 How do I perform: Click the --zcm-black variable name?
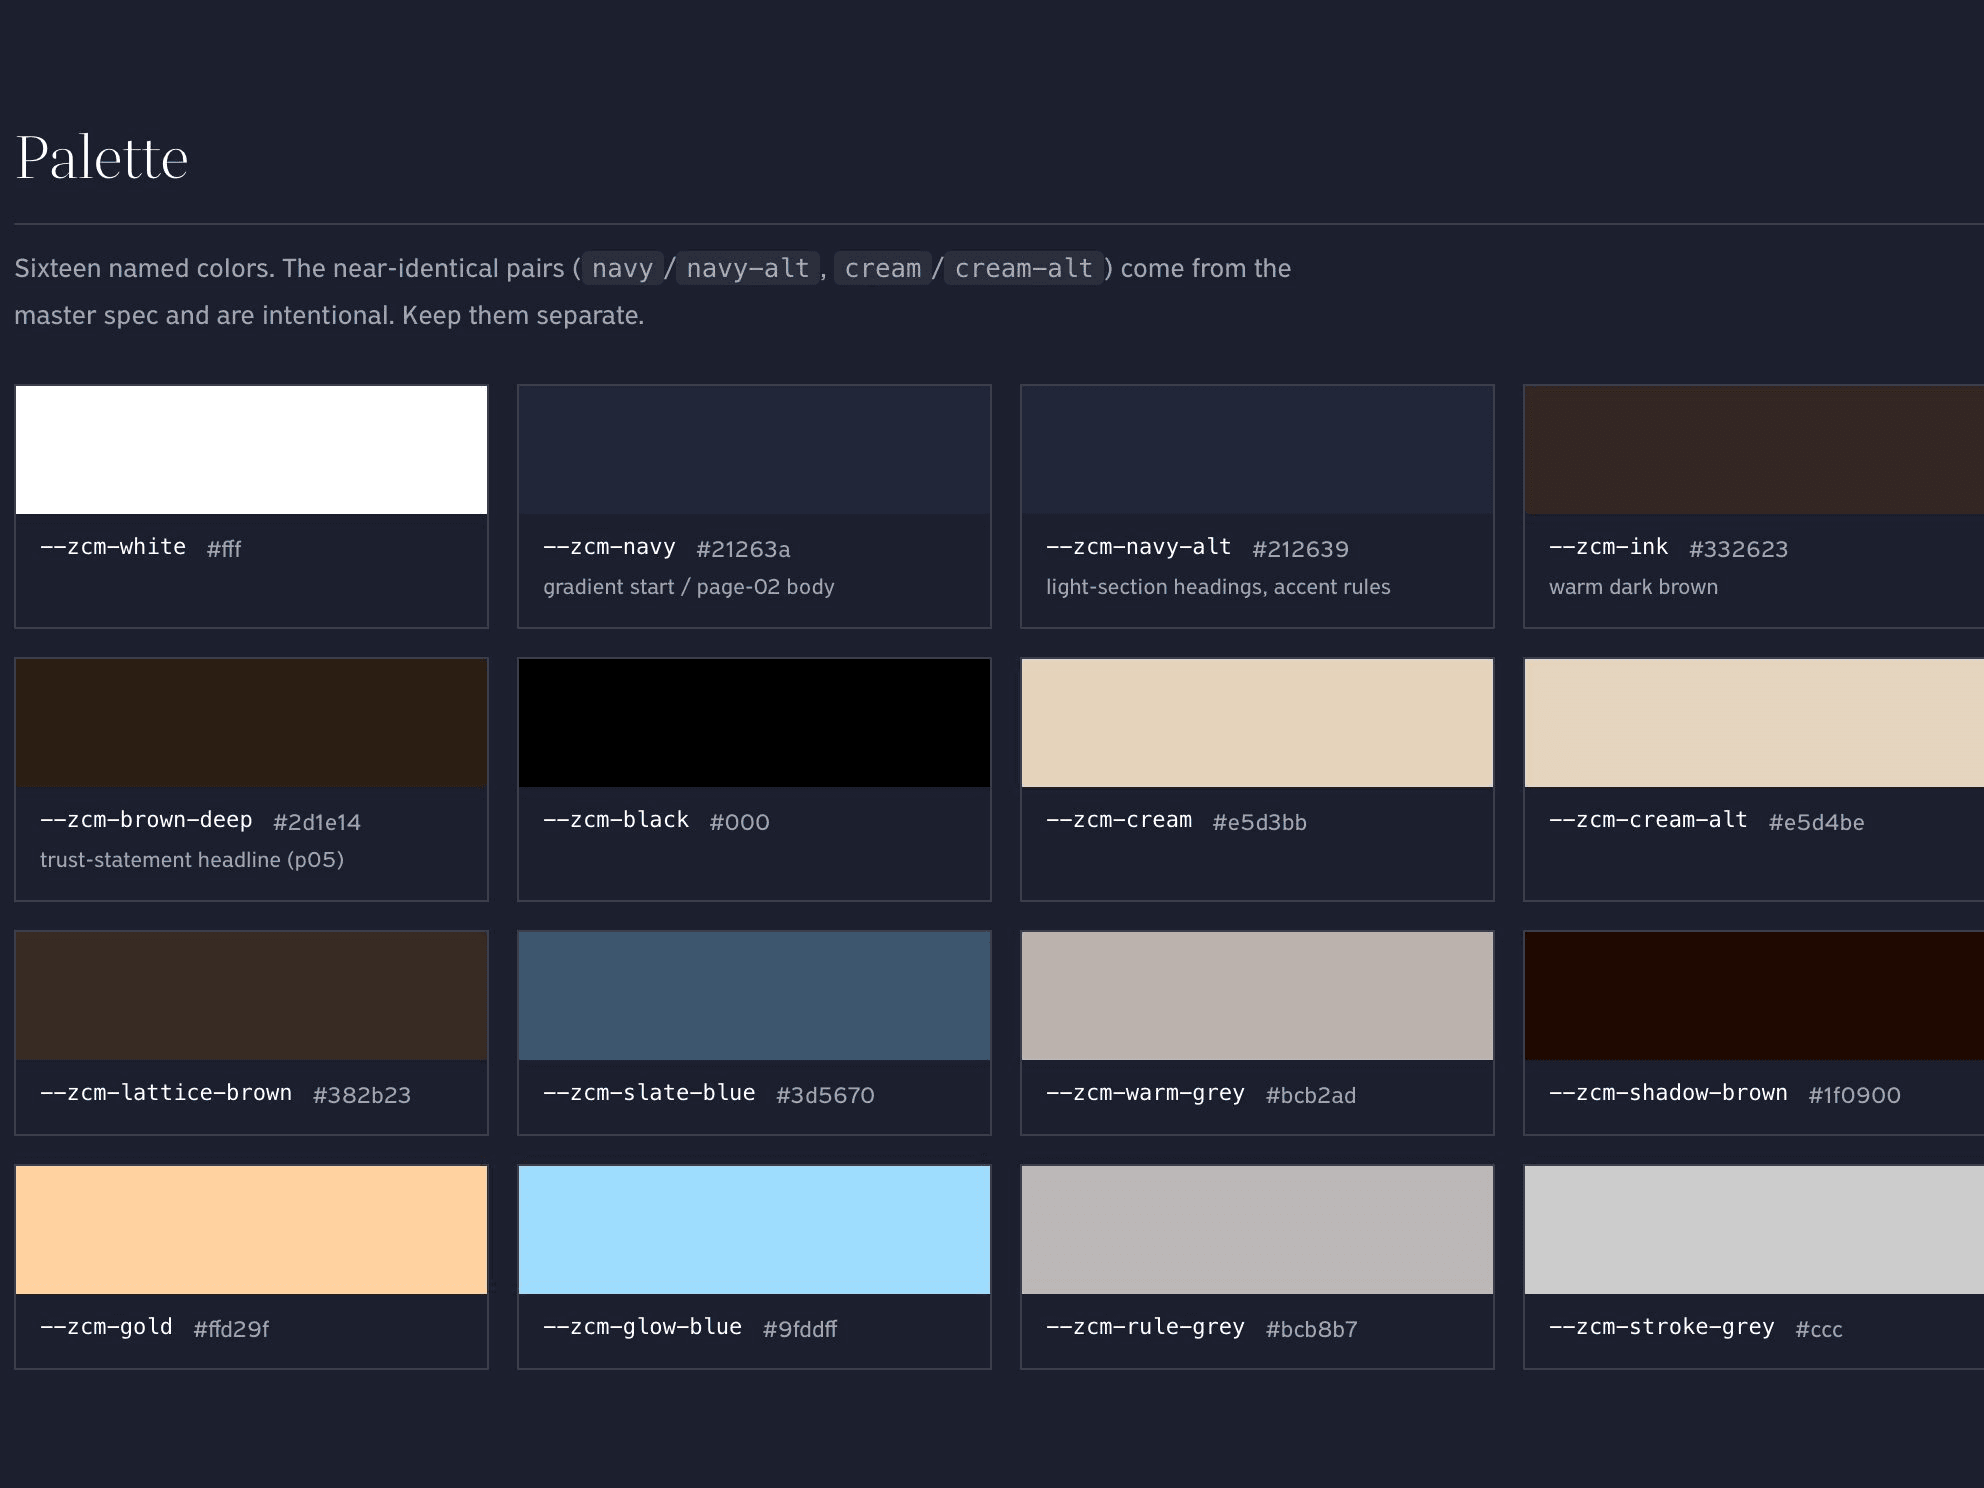[616, 820]
